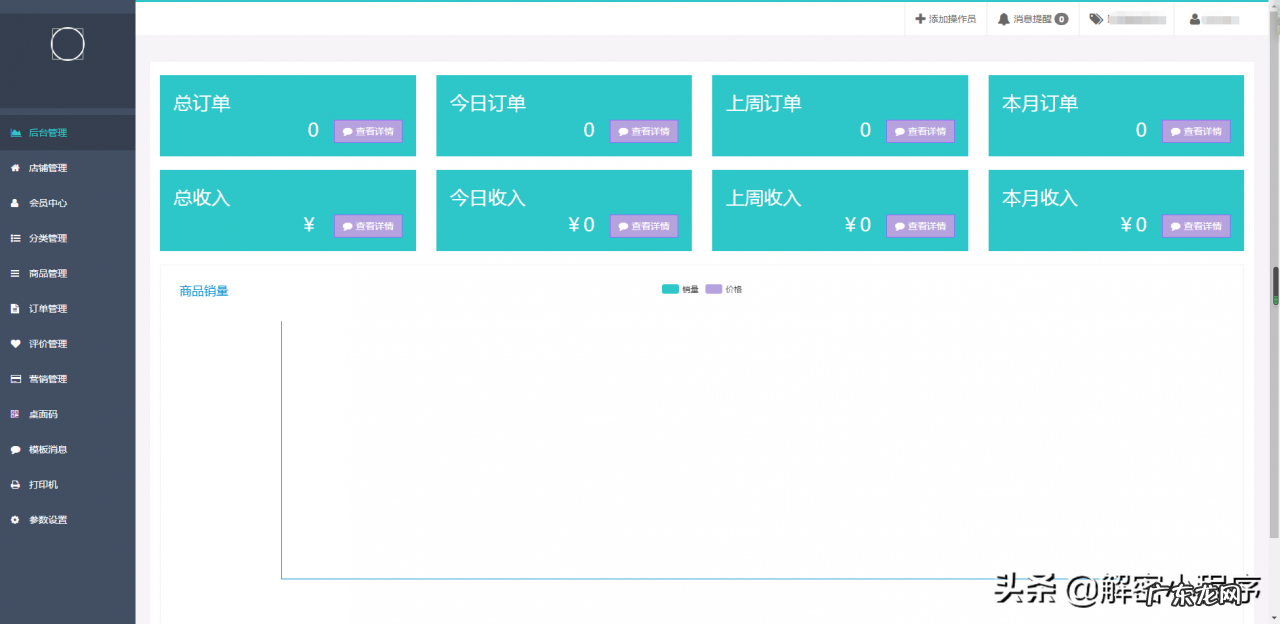Toggle the 价格 series in chart legend
Screen dimensions: 1280x624
click(x=724, y=289)
